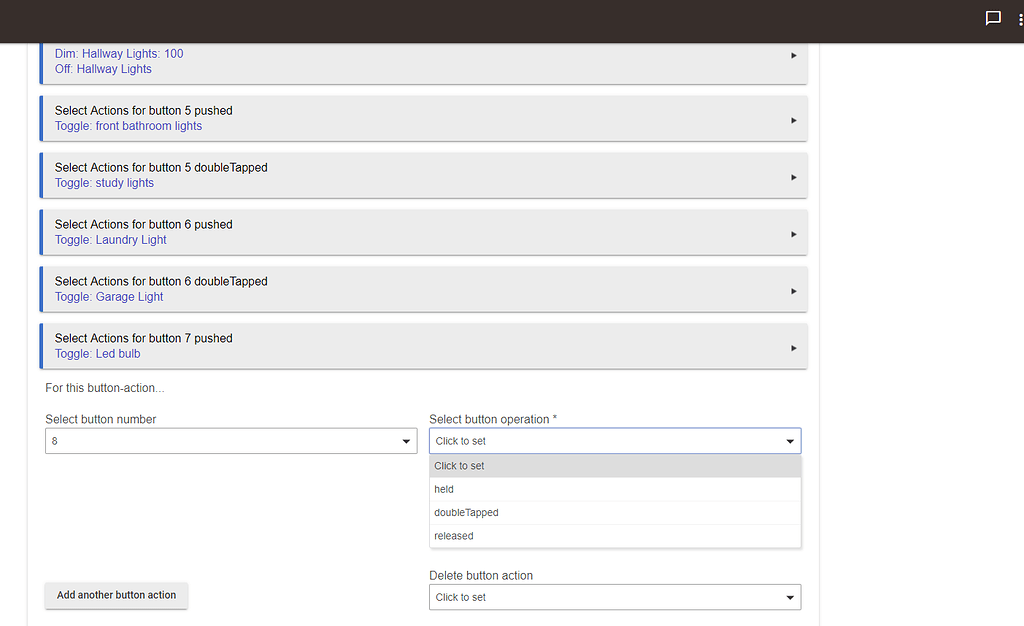Viewport: 1024px width, 626px height.
Task: Expand button 5 doubleTapped row arrow
Action: click(793, 177)
